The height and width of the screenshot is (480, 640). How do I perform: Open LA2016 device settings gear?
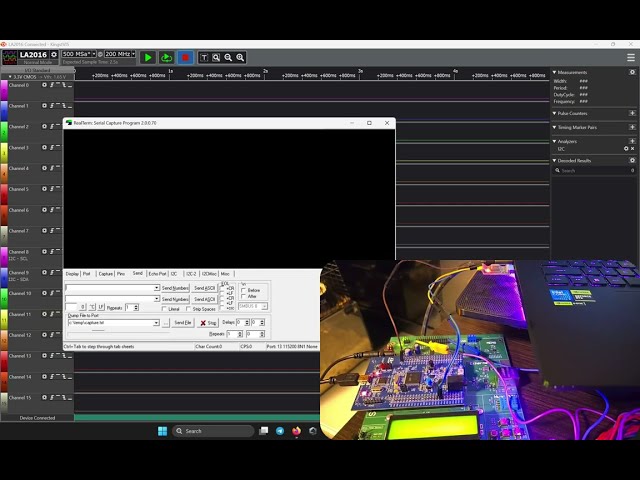coord(53,54)
